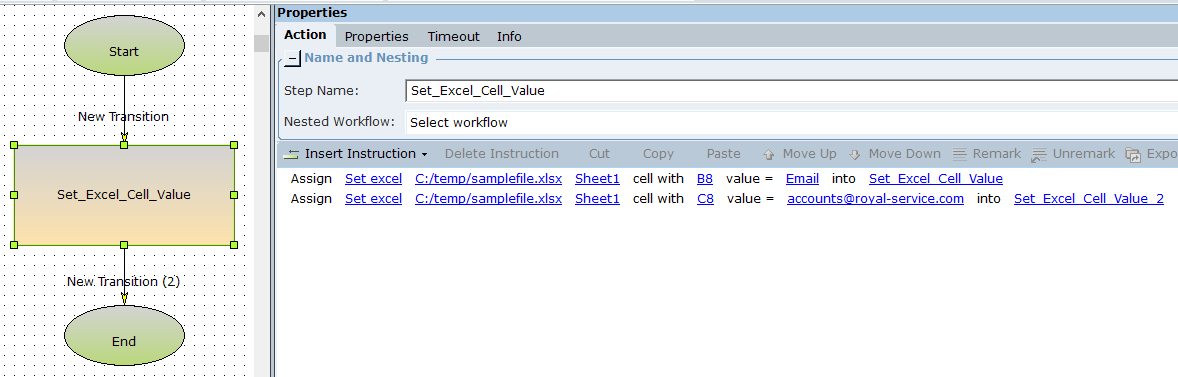This screenshot has width=1178, height=377.
Task: Switch to the Timeout tab
Action: (x=453, y=36)
